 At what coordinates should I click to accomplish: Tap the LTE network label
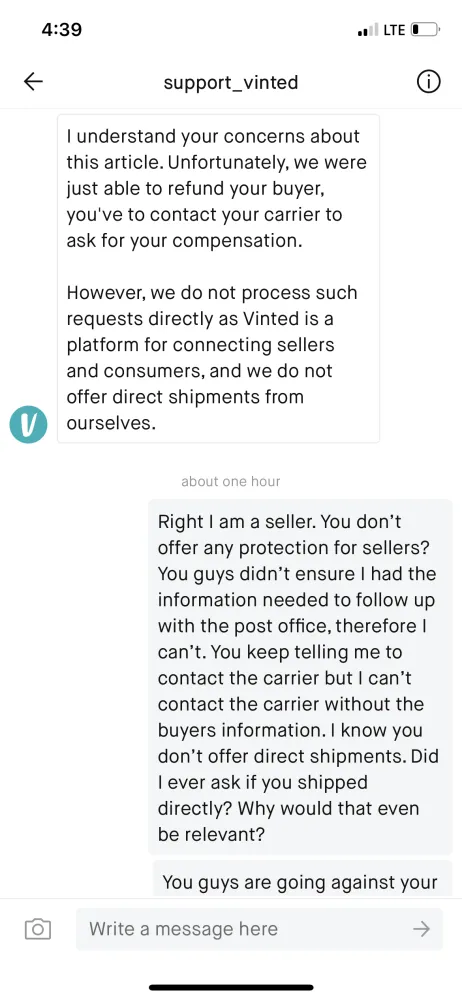(394, 29)
